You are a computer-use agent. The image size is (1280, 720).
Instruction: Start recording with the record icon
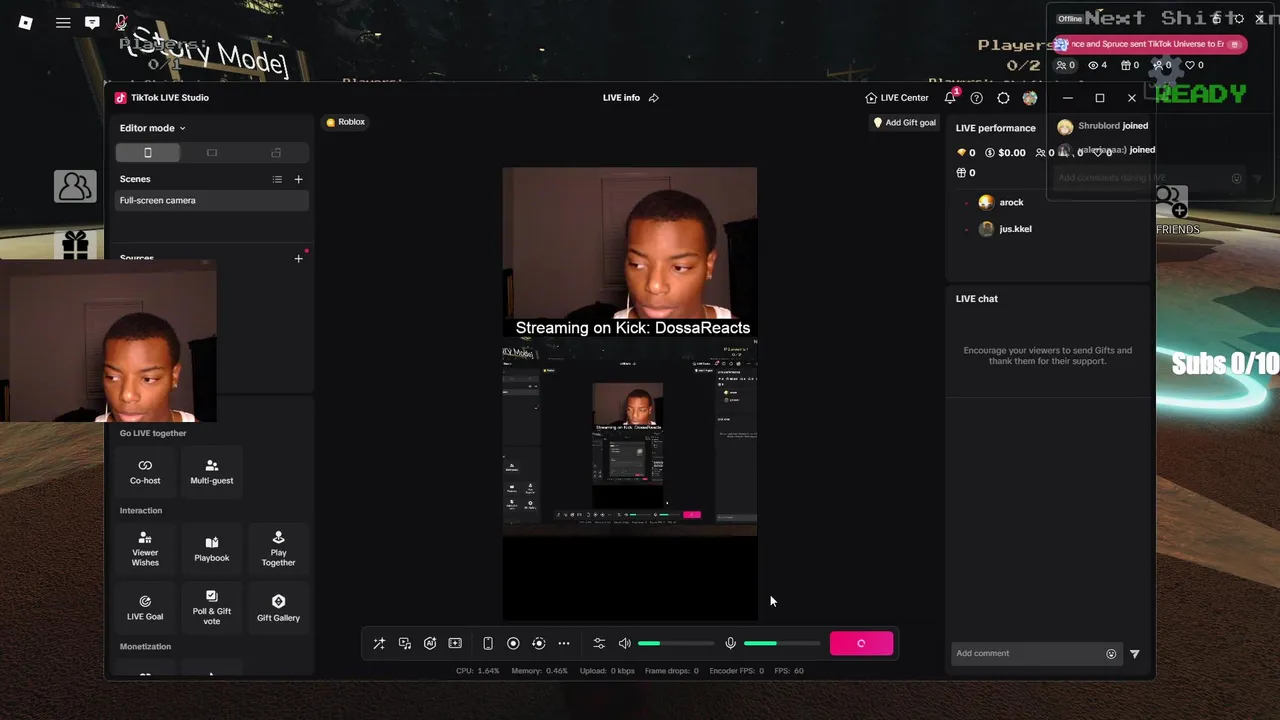[513, 644]
